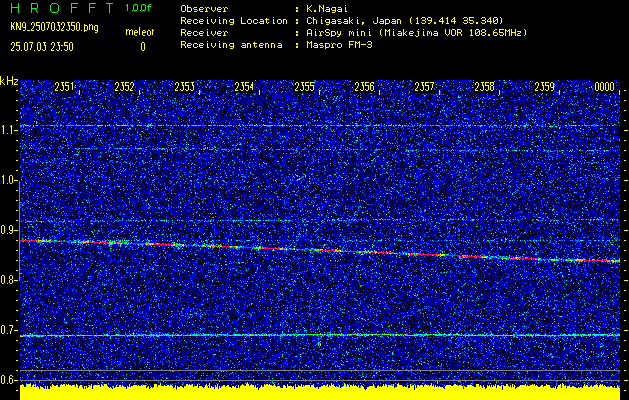Screen dimensions: 629x400
Task: Click the 0.8 kHz axis label
Action: click(x=8, y=280)
